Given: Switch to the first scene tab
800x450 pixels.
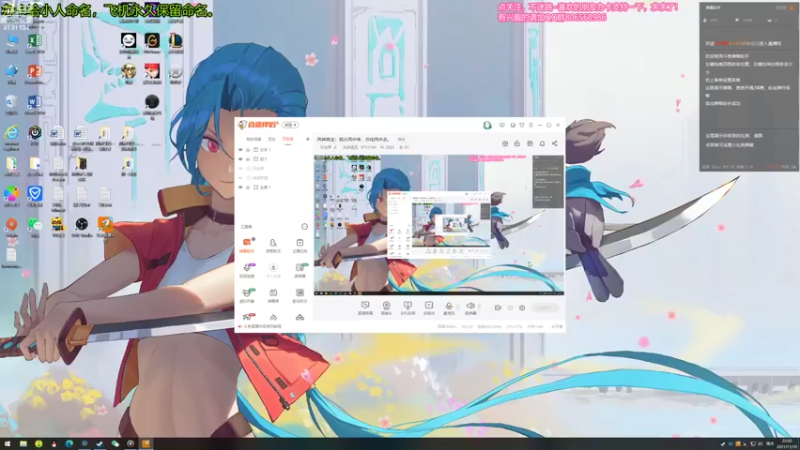Looking at the screenshot, I should pos(254,139).
